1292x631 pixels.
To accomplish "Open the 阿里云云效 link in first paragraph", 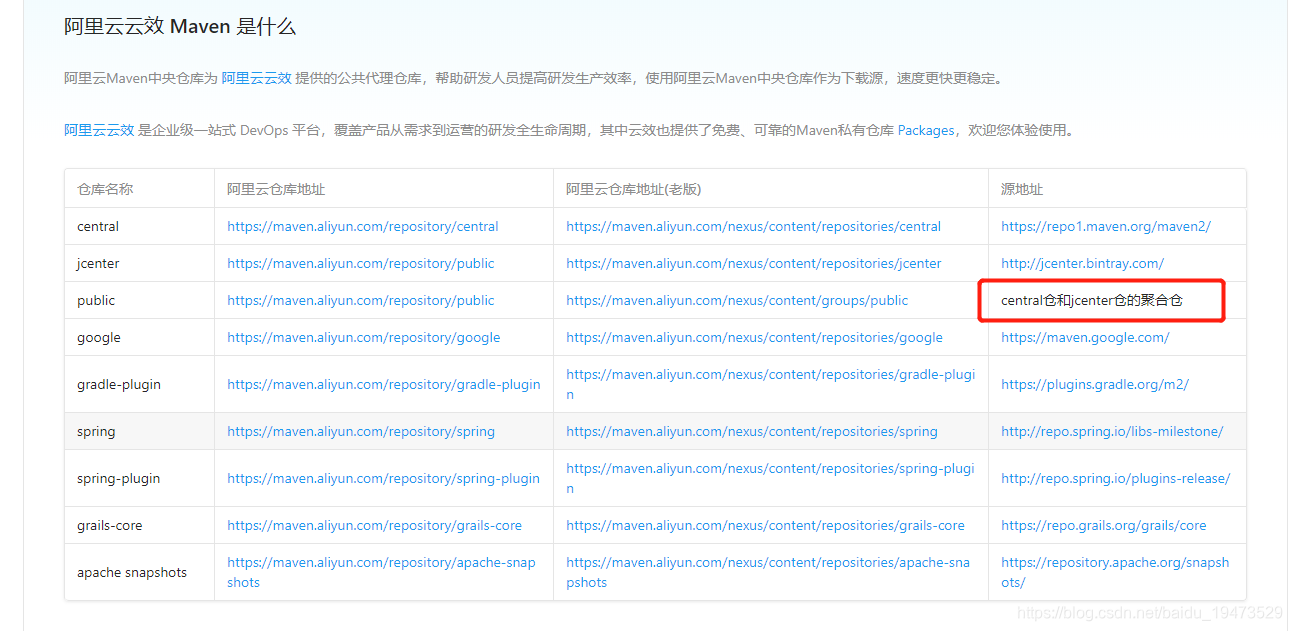I will 256,78.
